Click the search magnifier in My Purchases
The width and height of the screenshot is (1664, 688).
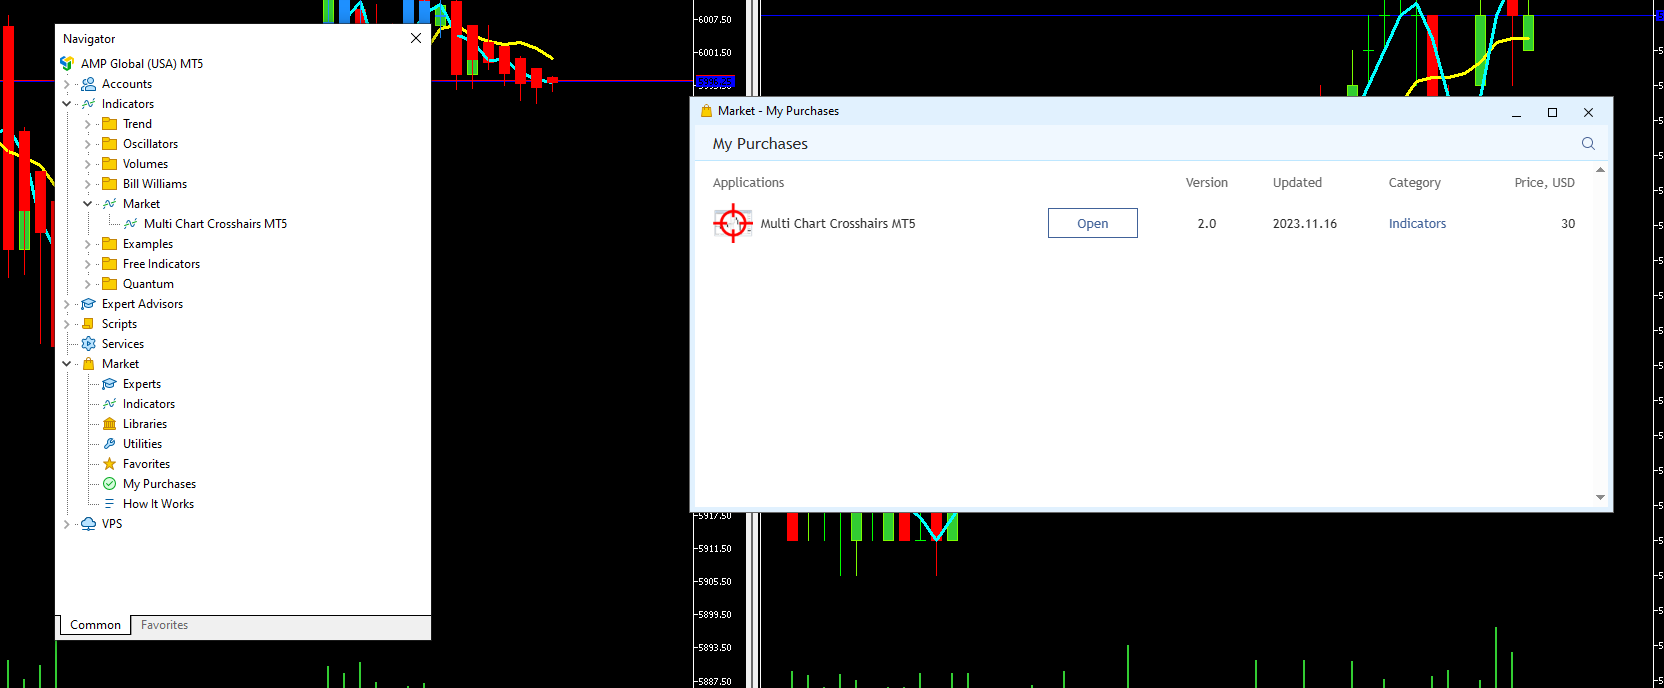click(x=1588, y=144)
